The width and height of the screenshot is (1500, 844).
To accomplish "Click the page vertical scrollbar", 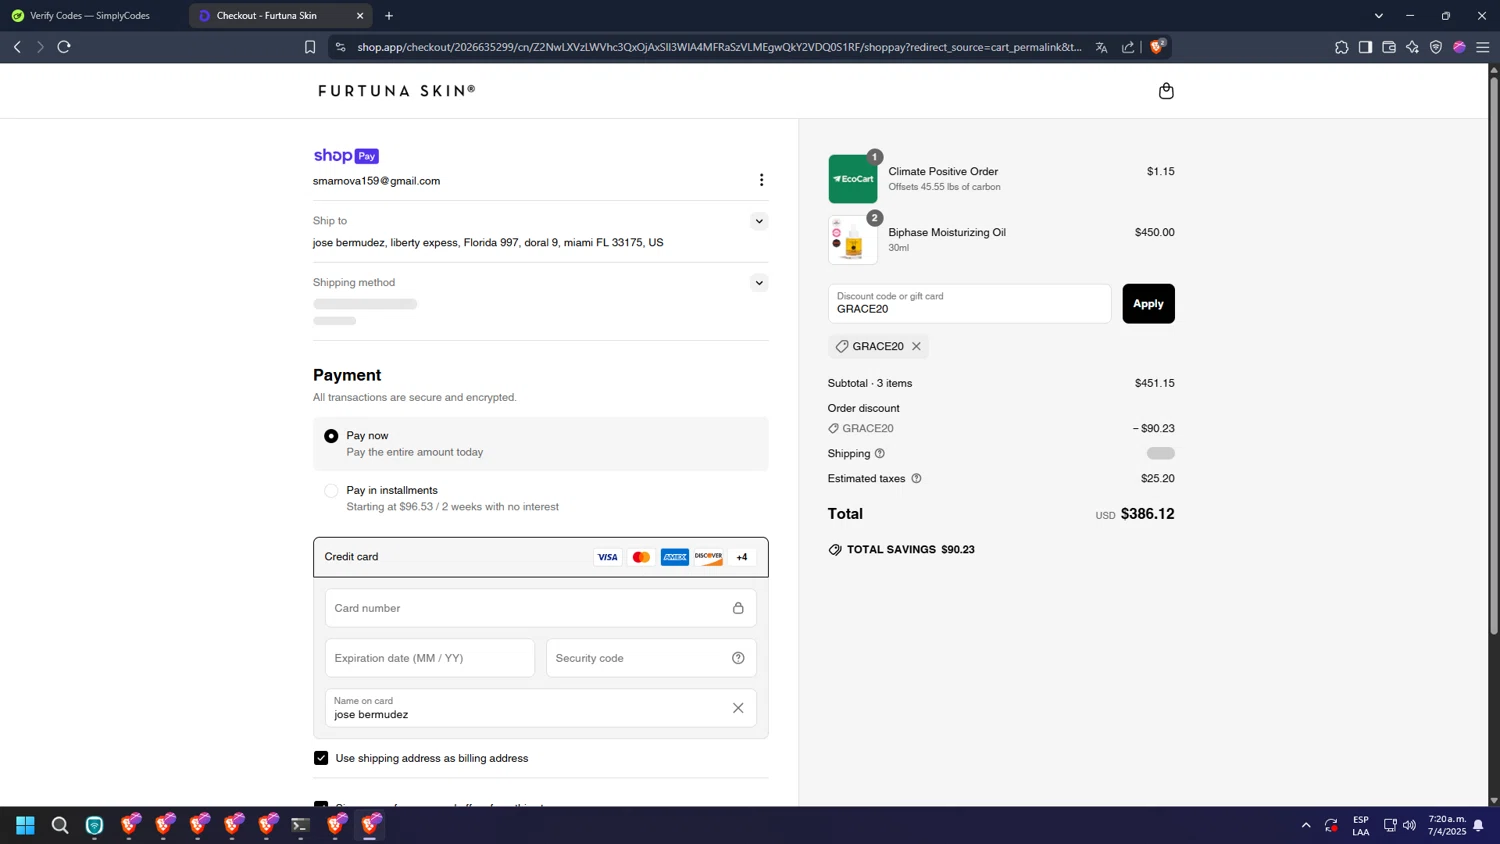I will pos(1494,356).
